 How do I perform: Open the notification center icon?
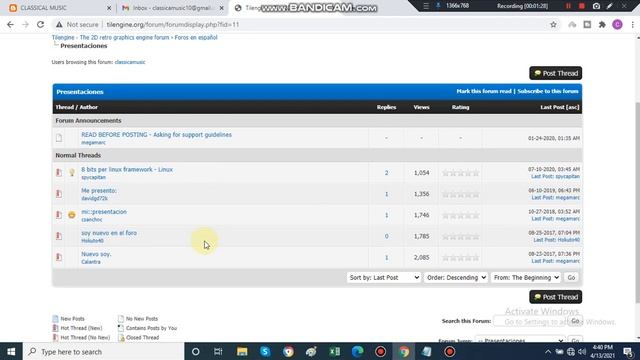pos(628,351)
